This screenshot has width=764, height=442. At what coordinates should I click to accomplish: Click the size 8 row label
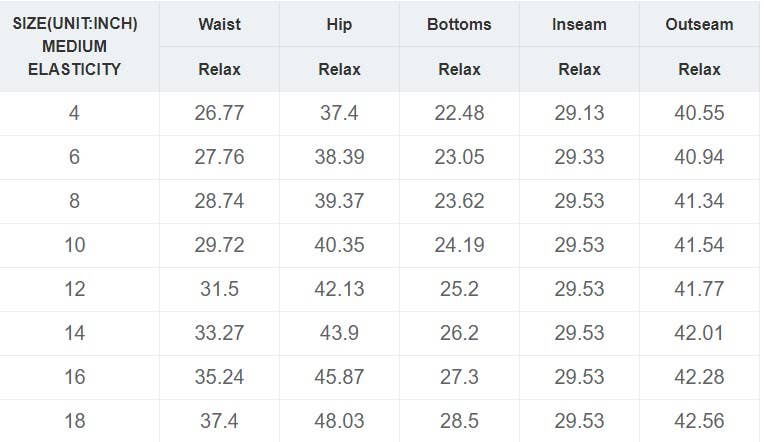point(74,201)
